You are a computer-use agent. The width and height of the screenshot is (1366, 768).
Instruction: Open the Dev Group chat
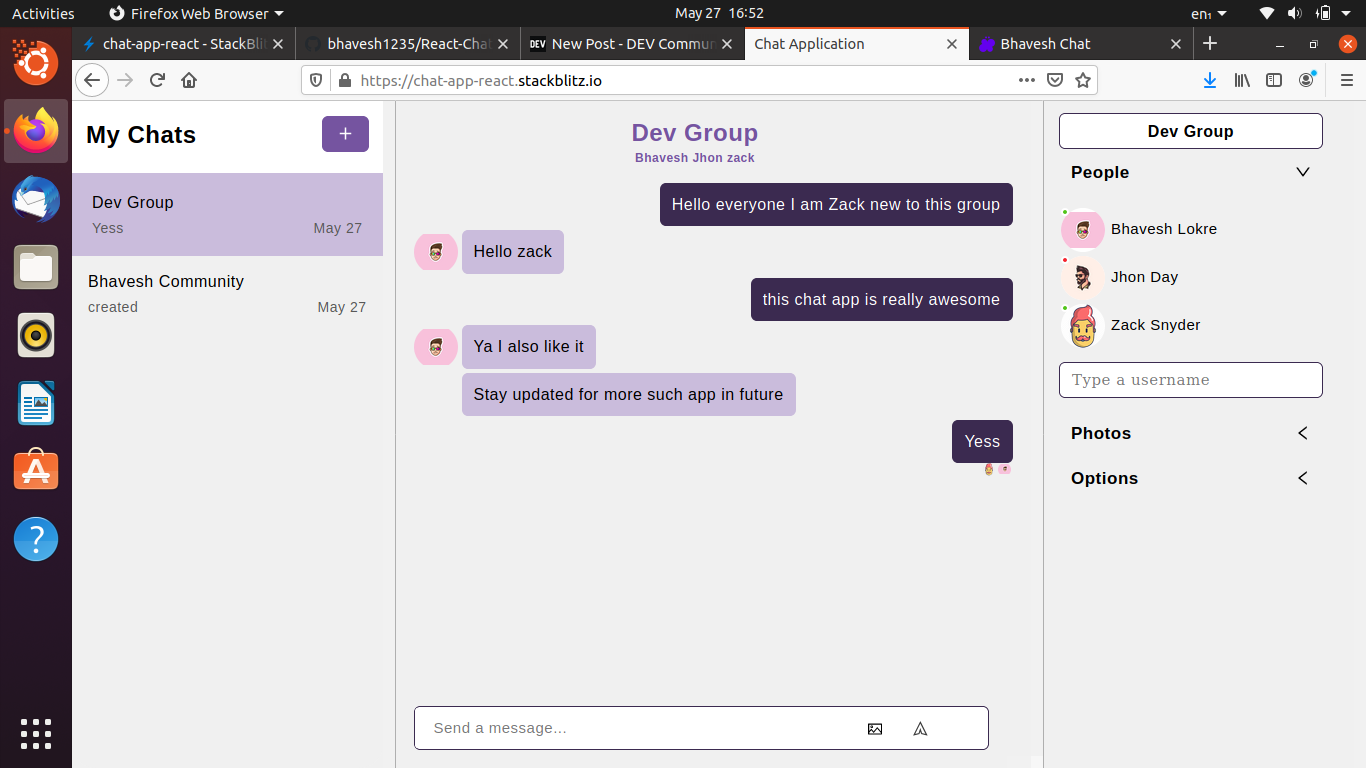click(227, 214)
